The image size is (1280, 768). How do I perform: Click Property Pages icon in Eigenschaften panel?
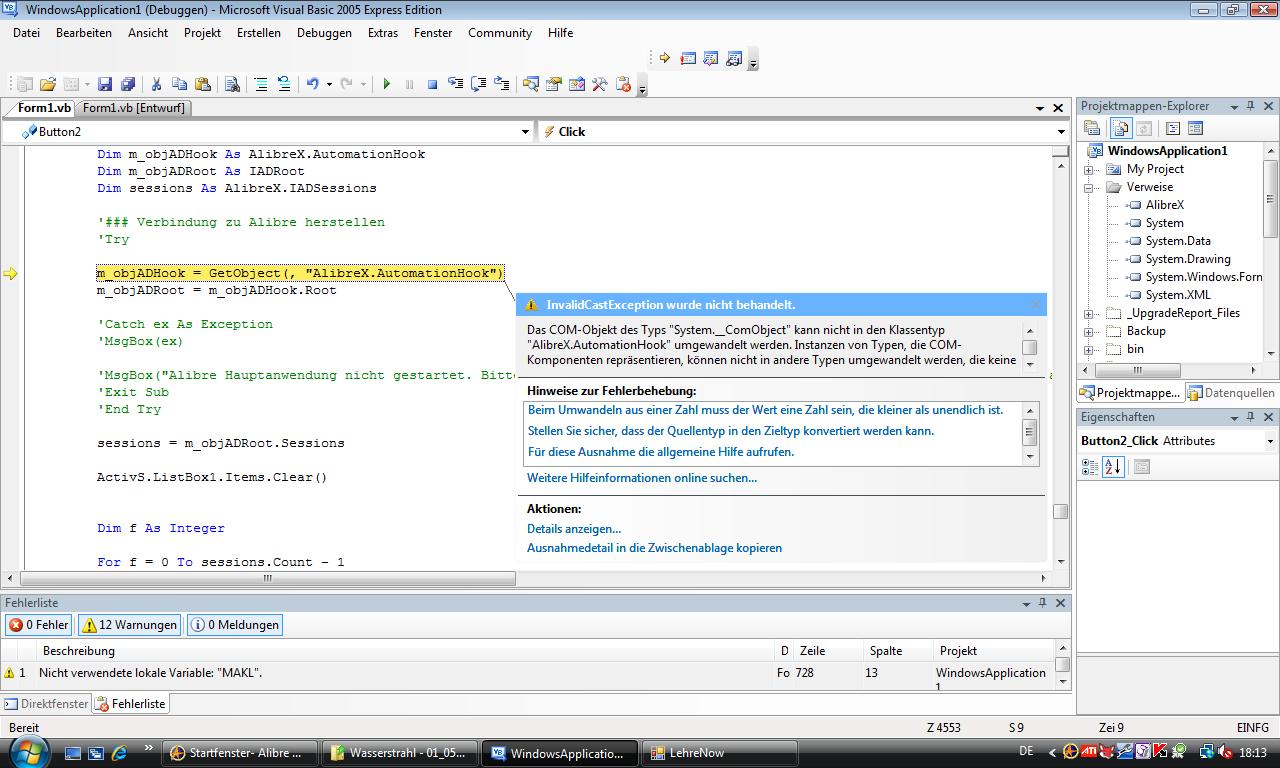[1142, 467]
